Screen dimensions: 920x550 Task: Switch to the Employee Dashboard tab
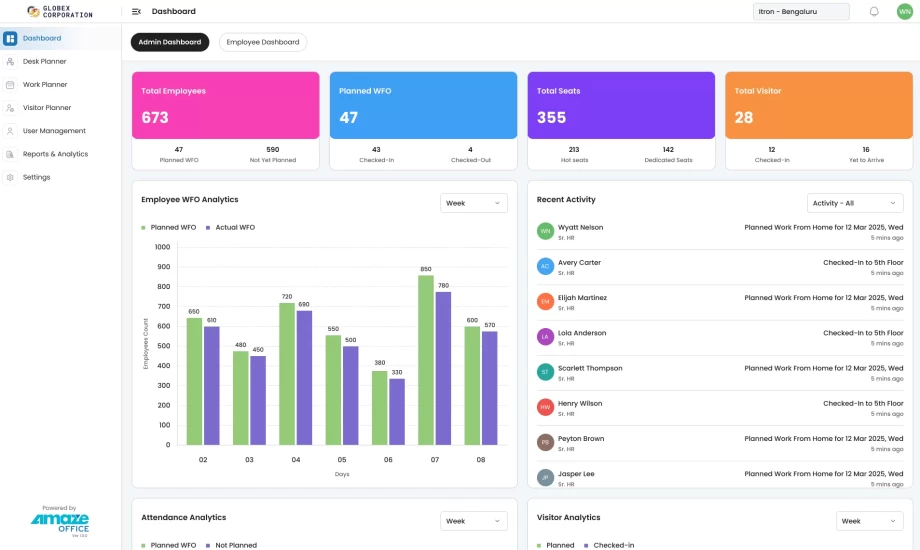coord(262,42)
